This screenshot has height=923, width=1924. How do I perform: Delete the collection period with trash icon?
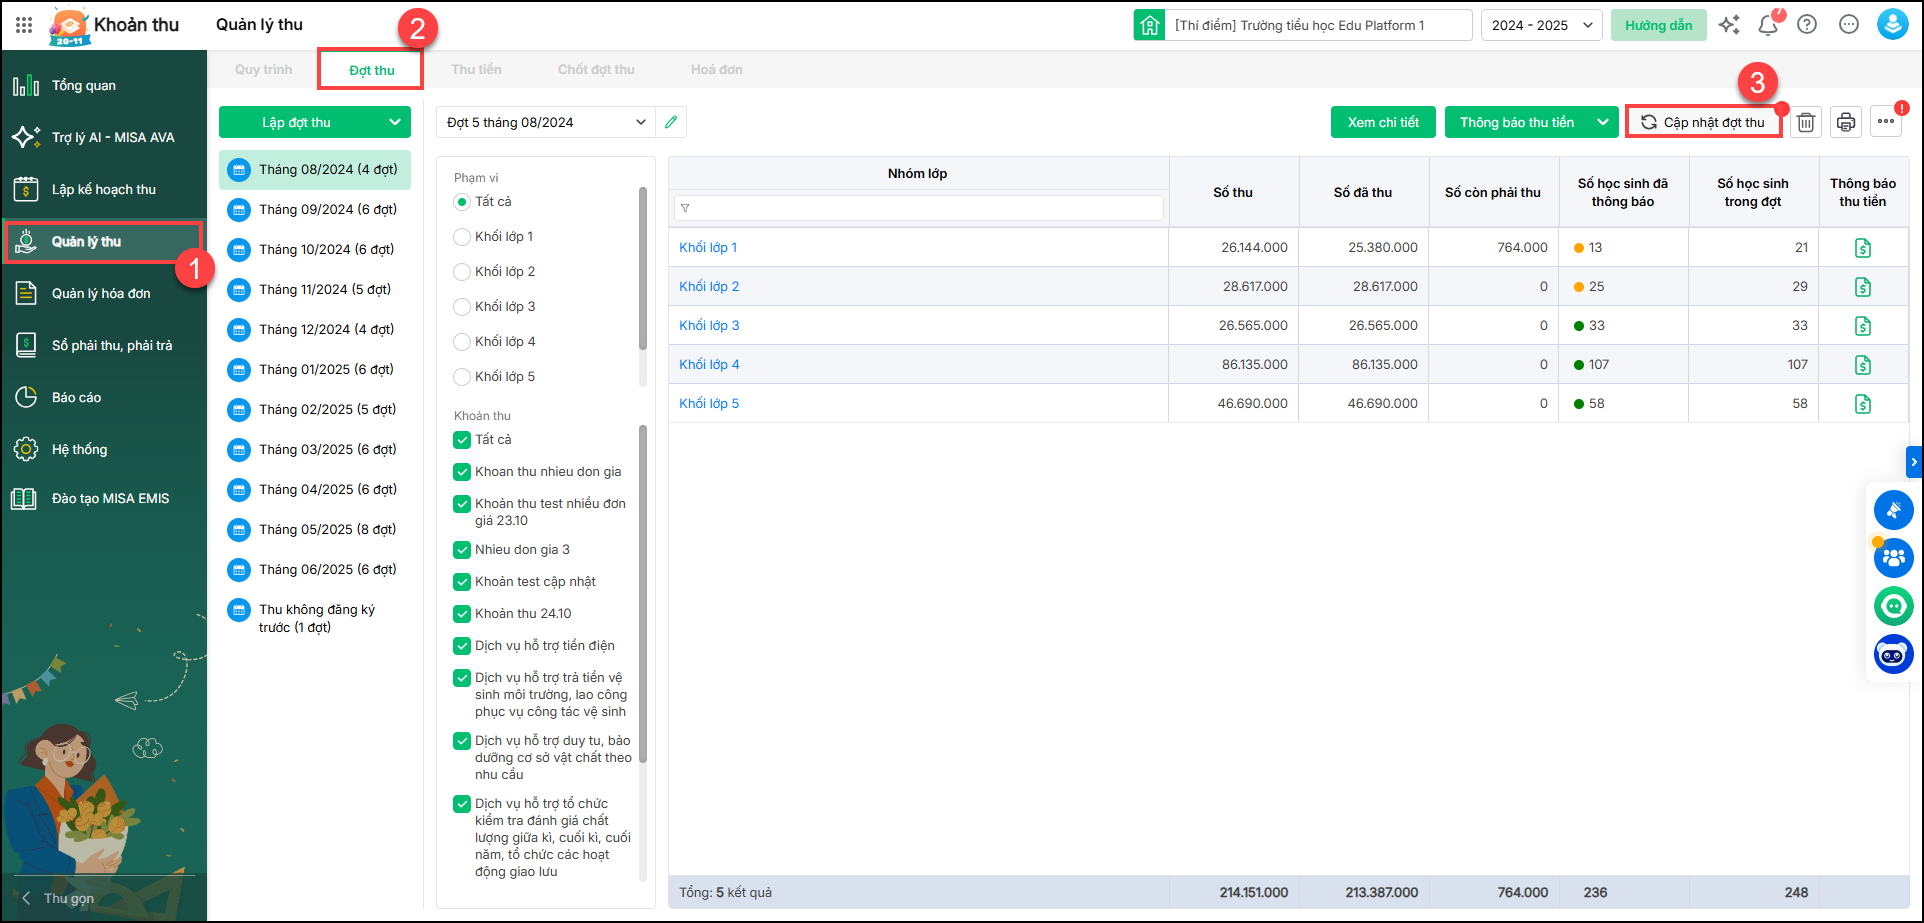(x=1806, y=122)
